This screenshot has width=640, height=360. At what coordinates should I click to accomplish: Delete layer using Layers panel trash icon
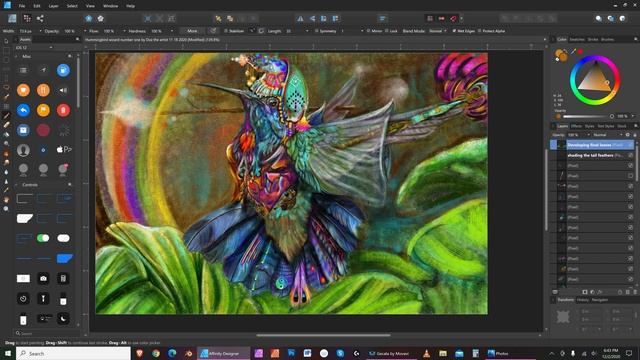point(635,292)
